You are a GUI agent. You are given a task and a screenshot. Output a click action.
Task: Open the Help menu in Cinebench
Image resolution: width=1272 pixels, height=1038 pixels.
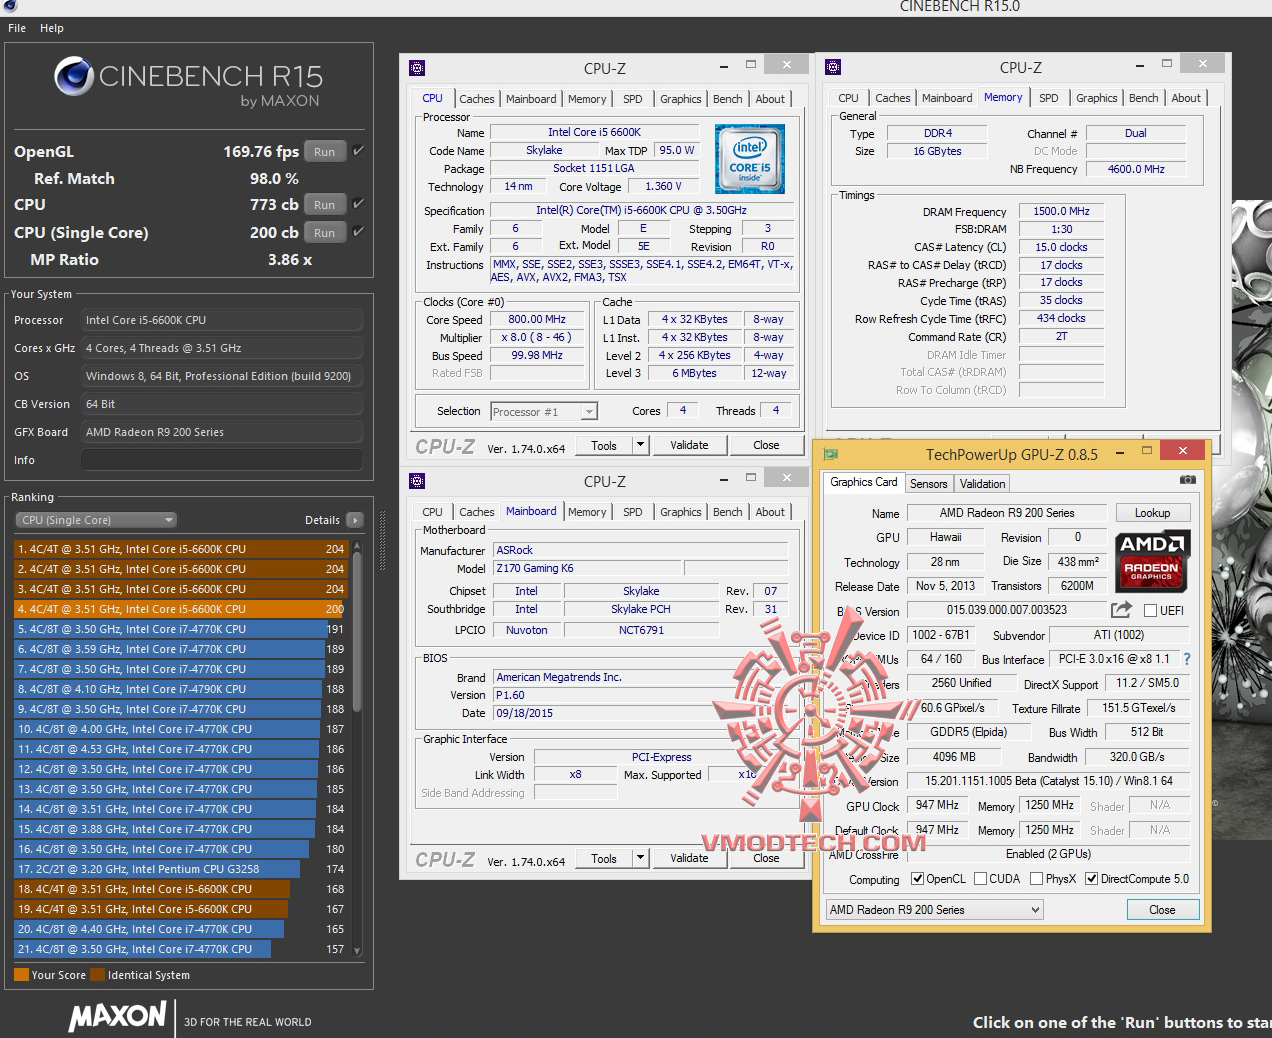point(51,28)
